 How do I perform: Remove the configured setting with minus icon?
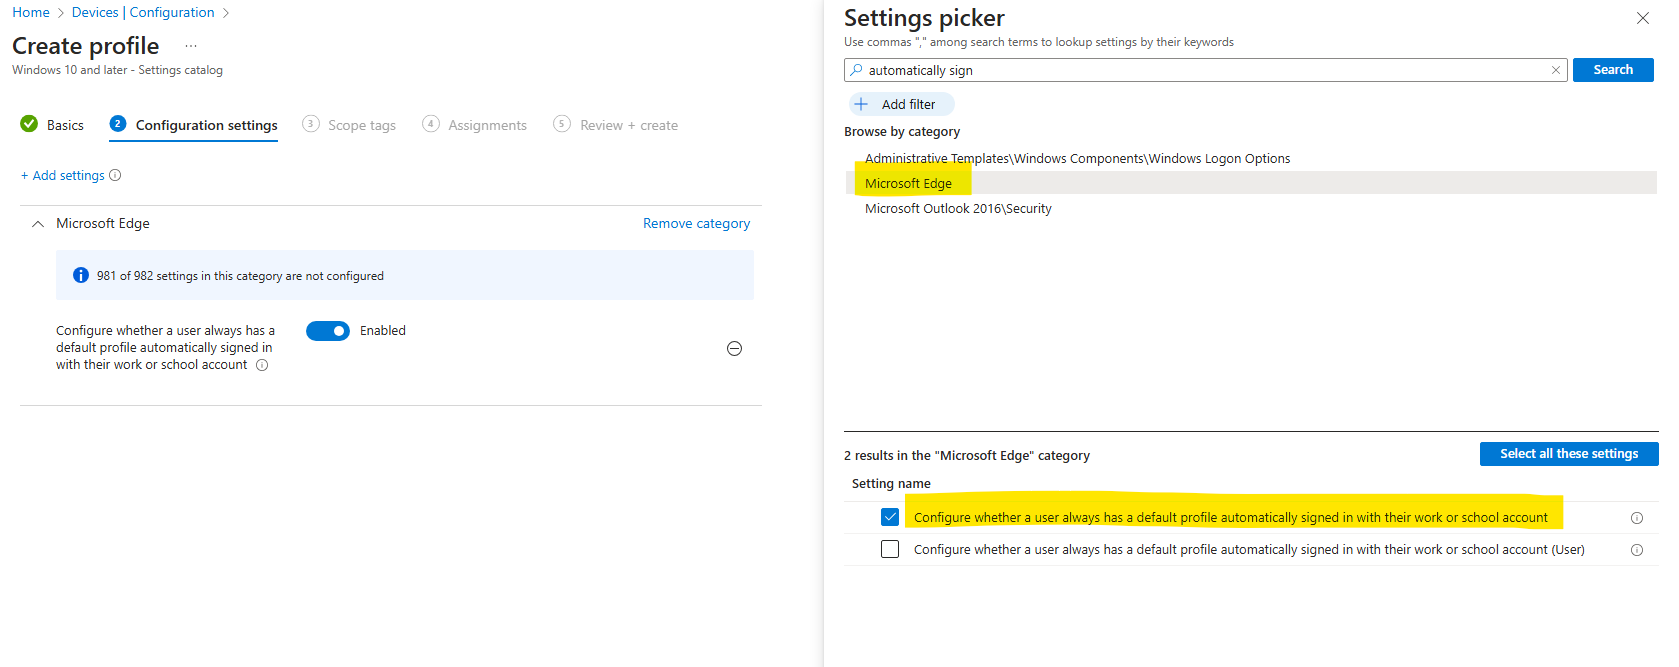(x=734, y=348)
